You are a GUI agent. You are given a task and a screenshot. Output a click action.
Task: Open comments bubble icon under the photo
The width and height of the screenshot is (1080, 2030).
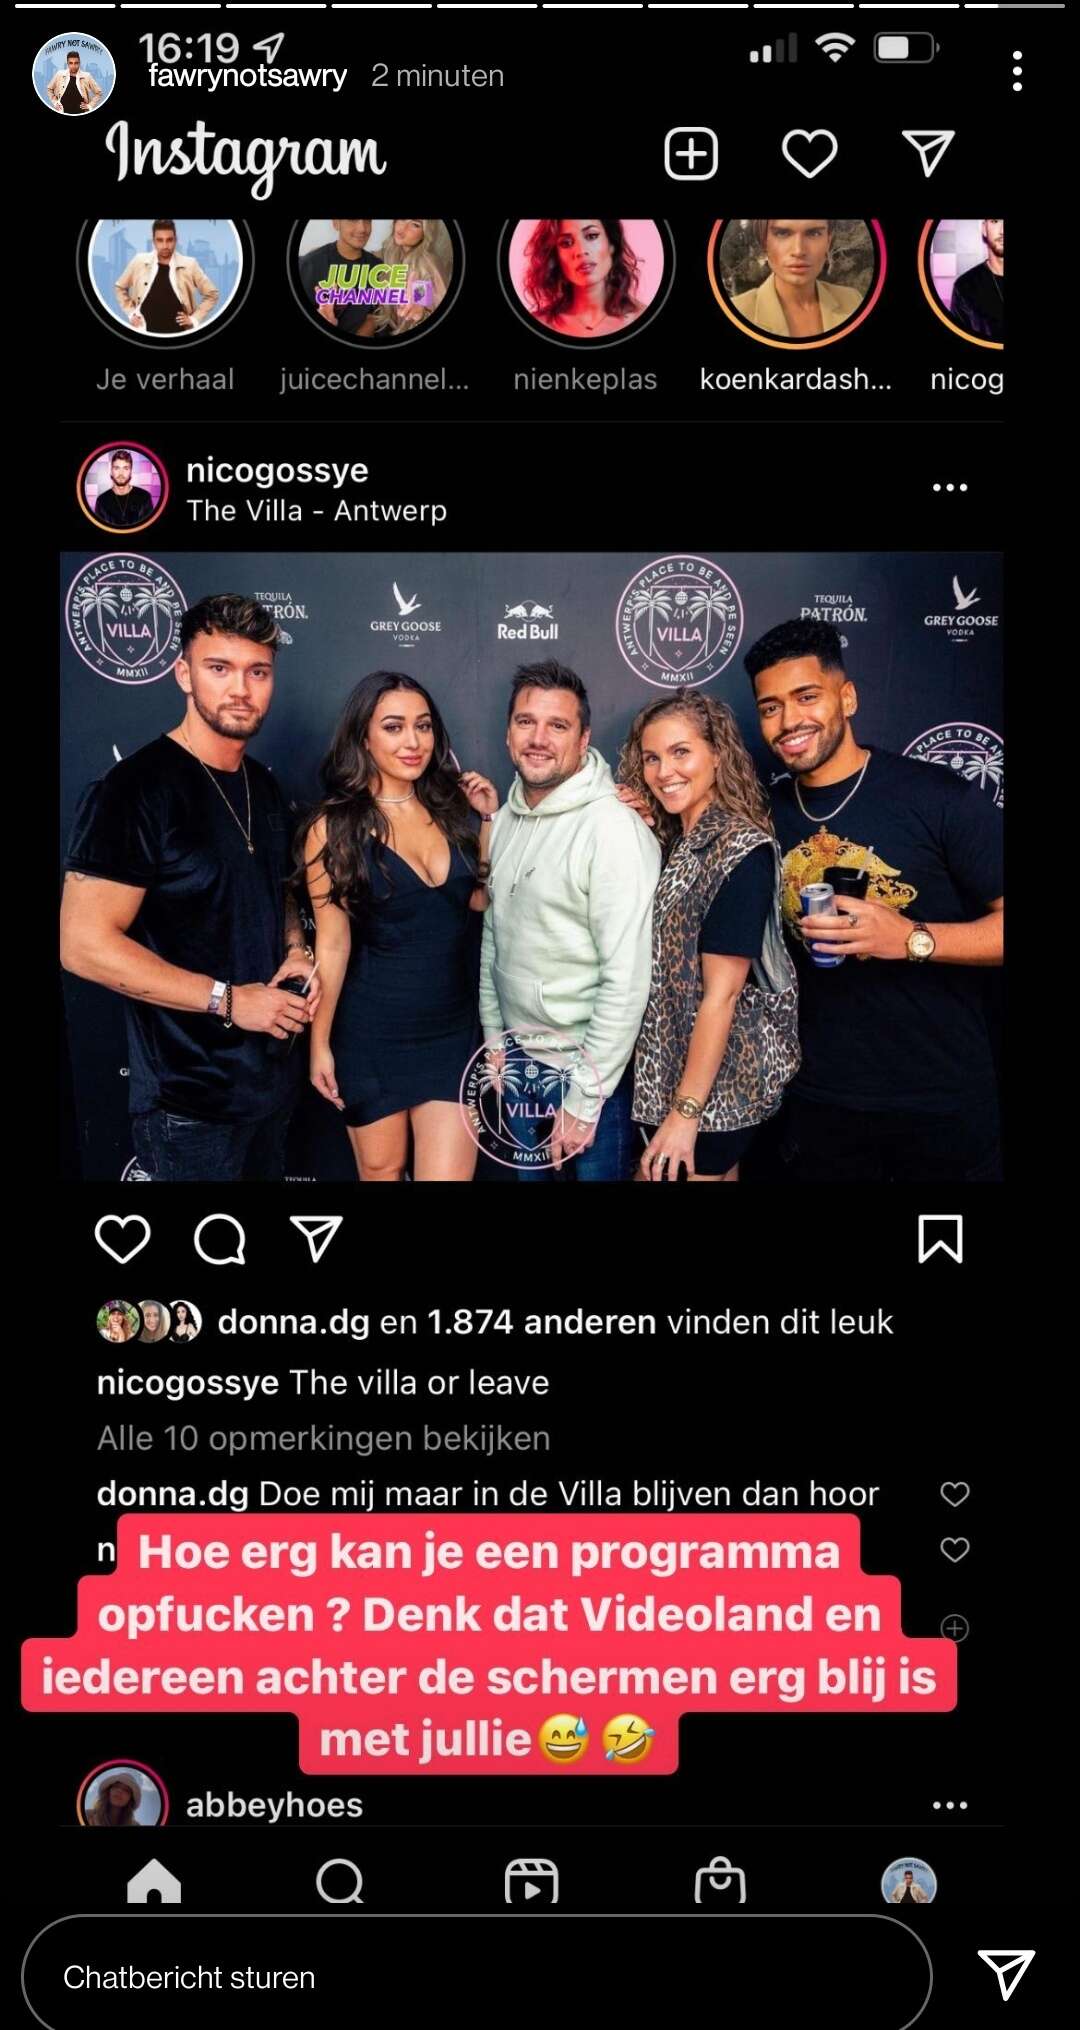220,1240
